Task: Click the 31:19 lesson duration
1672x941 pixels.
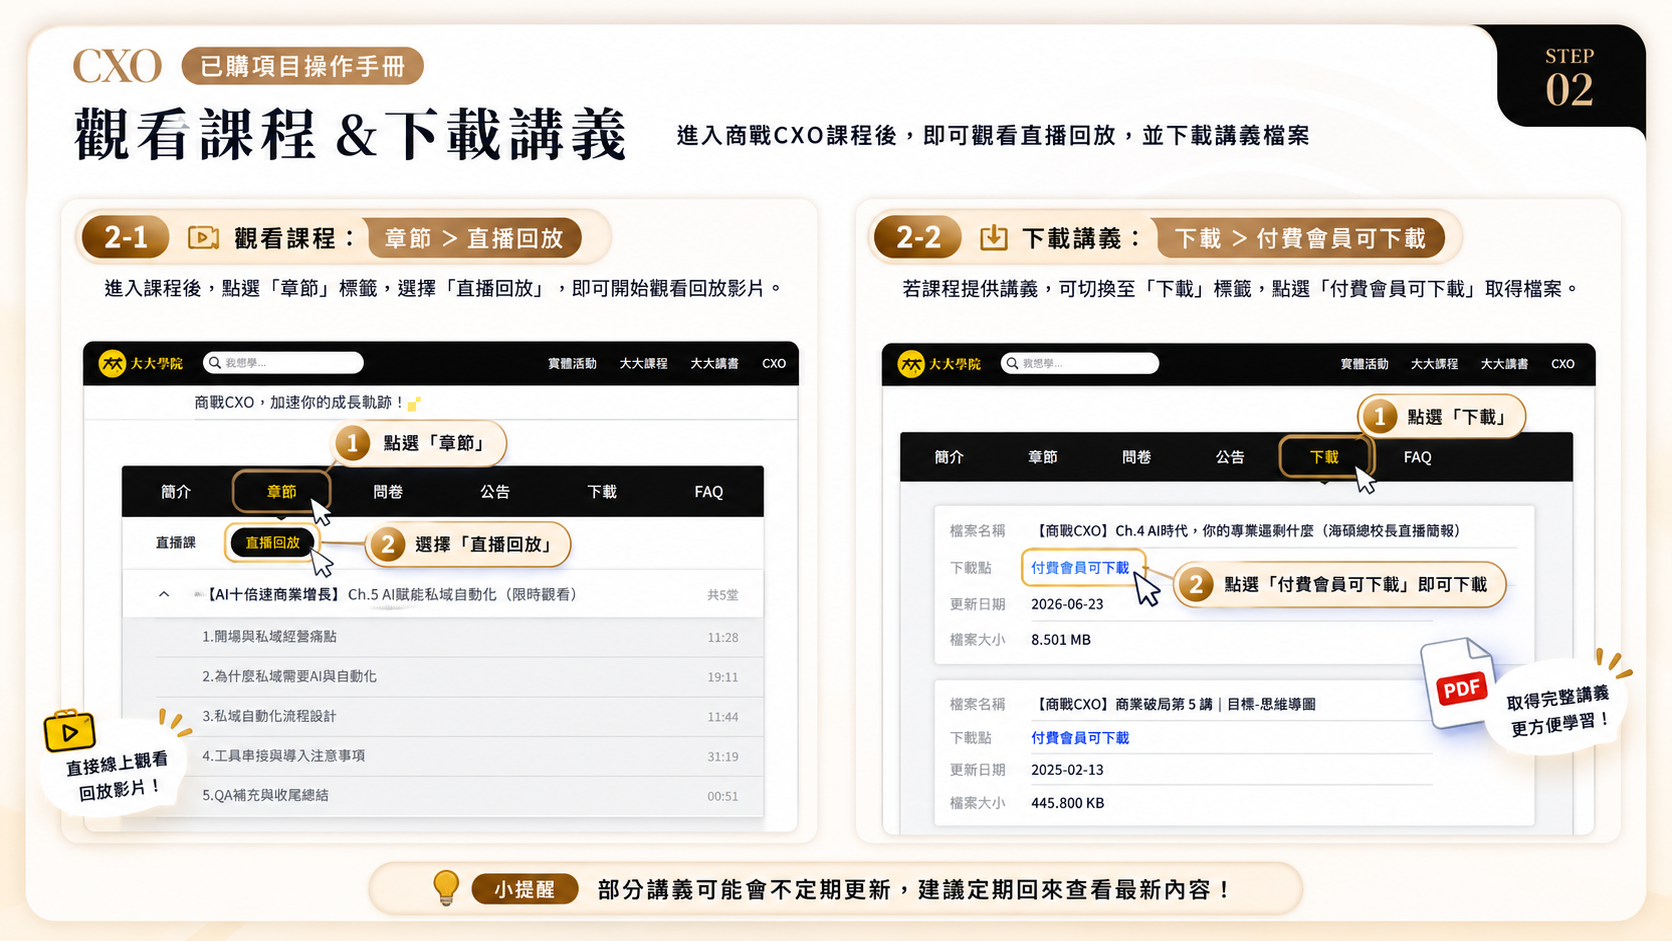Action: point(723,757)
